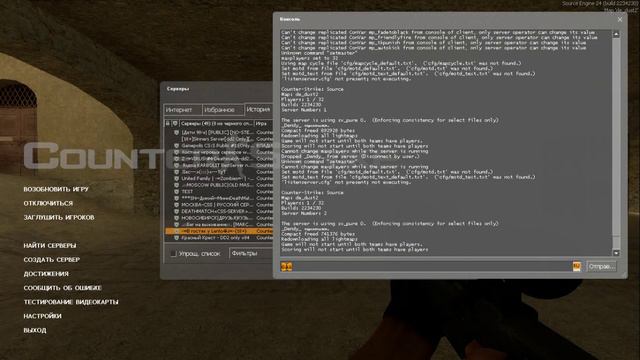
Task: Click the shield icon beside MOSCOW PUBLIC server
Action: (176, 185)
